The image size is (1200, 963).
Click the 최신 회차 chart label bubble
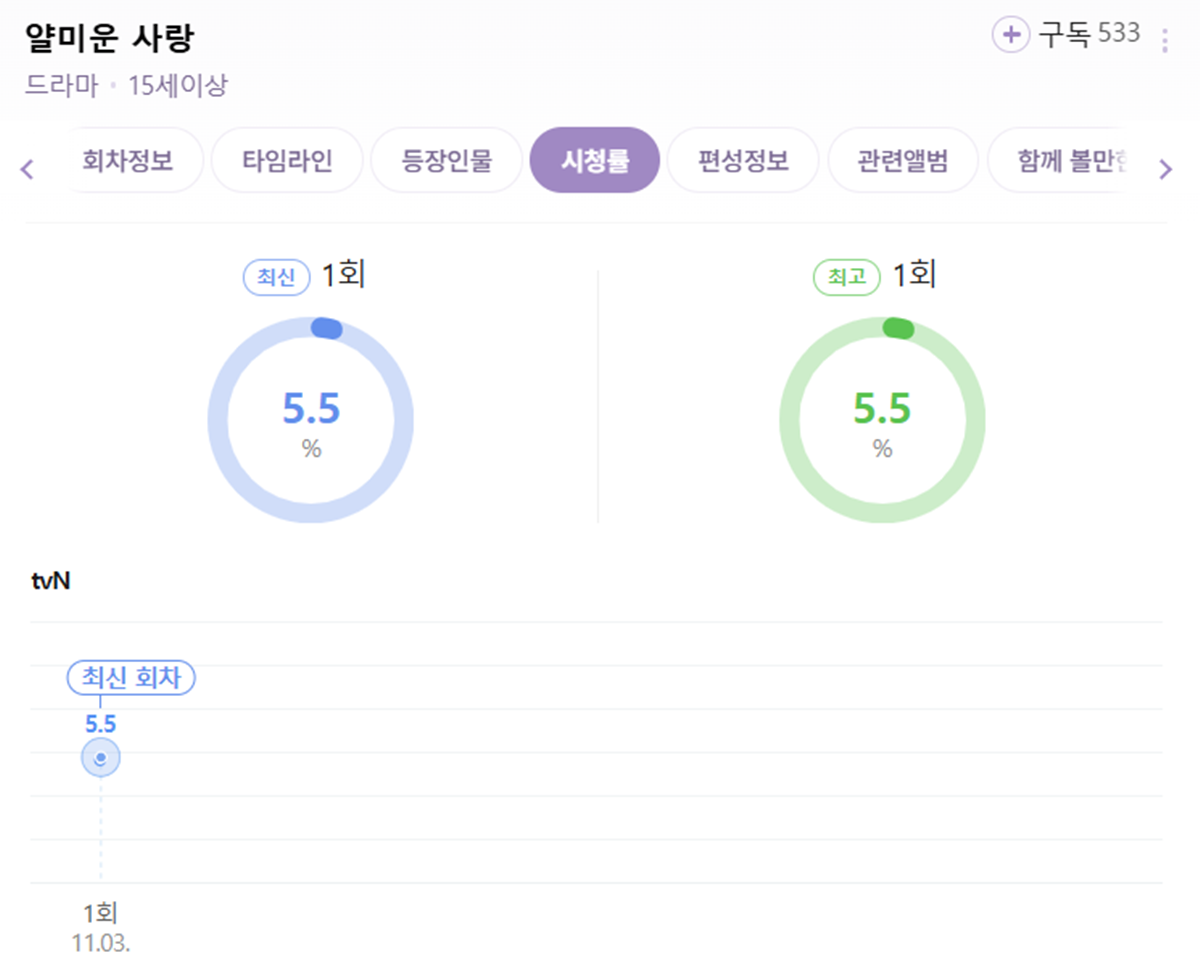(130, 678)
